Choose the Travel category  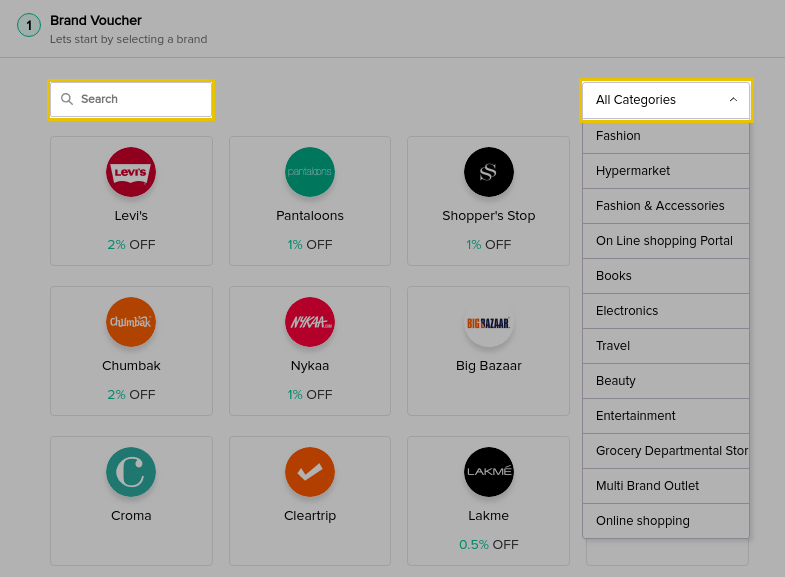tap(666, 346)
